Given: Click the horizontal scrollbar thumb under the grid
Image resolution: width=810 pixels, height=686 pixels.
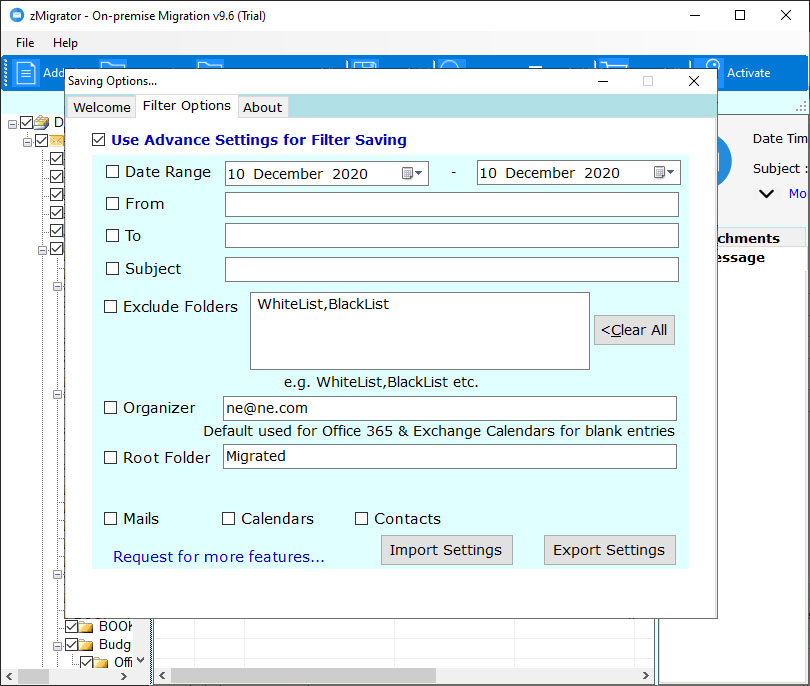Looking at the screenshot, I should (x=304, y=675).
